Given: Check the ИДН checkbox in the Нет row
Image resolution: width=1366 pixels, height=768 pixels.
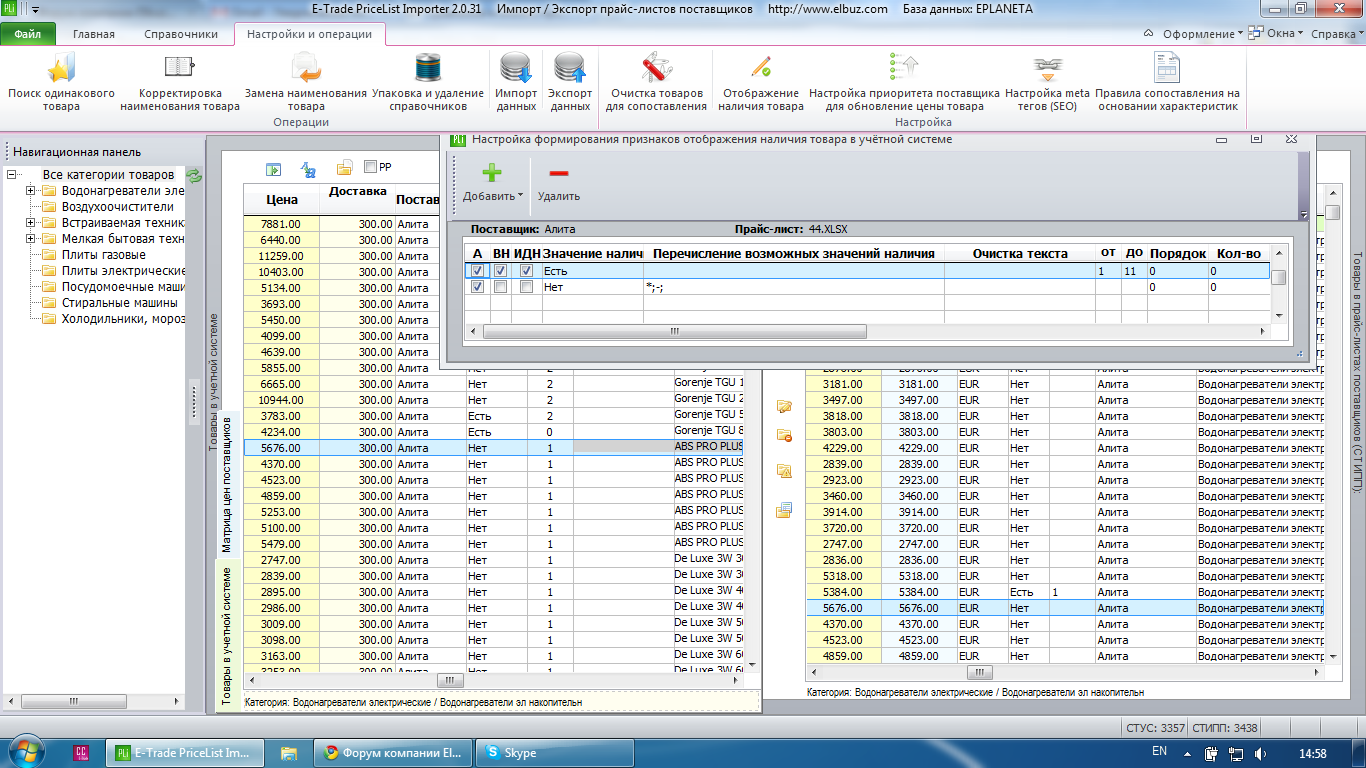Looking at the screenshot, I should pos(526,287).
